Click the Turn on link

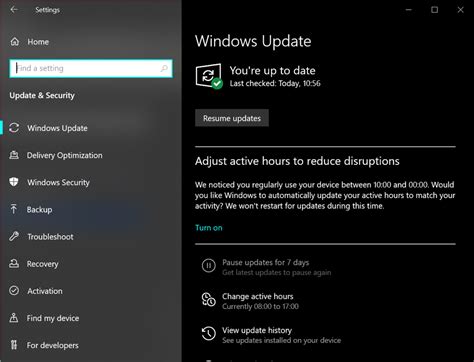209,228
